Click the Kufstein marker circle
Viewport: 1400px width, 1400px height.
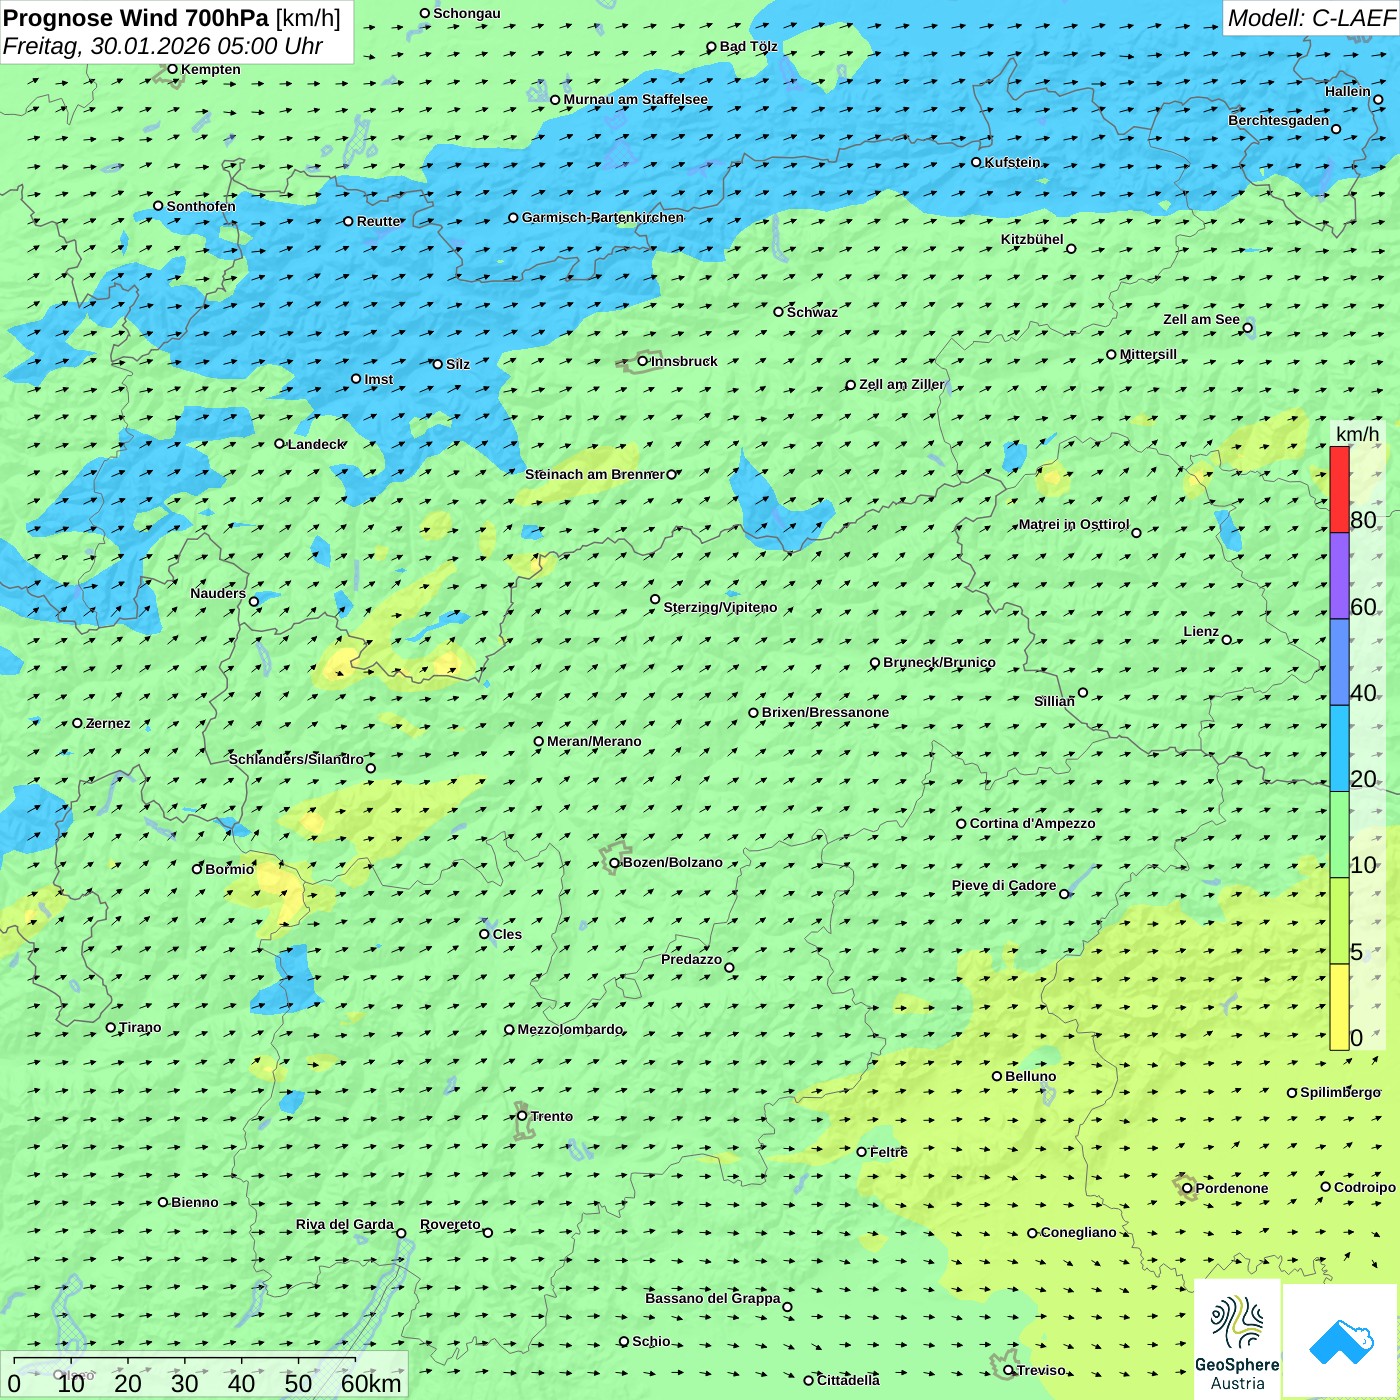pyautogui.click(x=977, y=162)
